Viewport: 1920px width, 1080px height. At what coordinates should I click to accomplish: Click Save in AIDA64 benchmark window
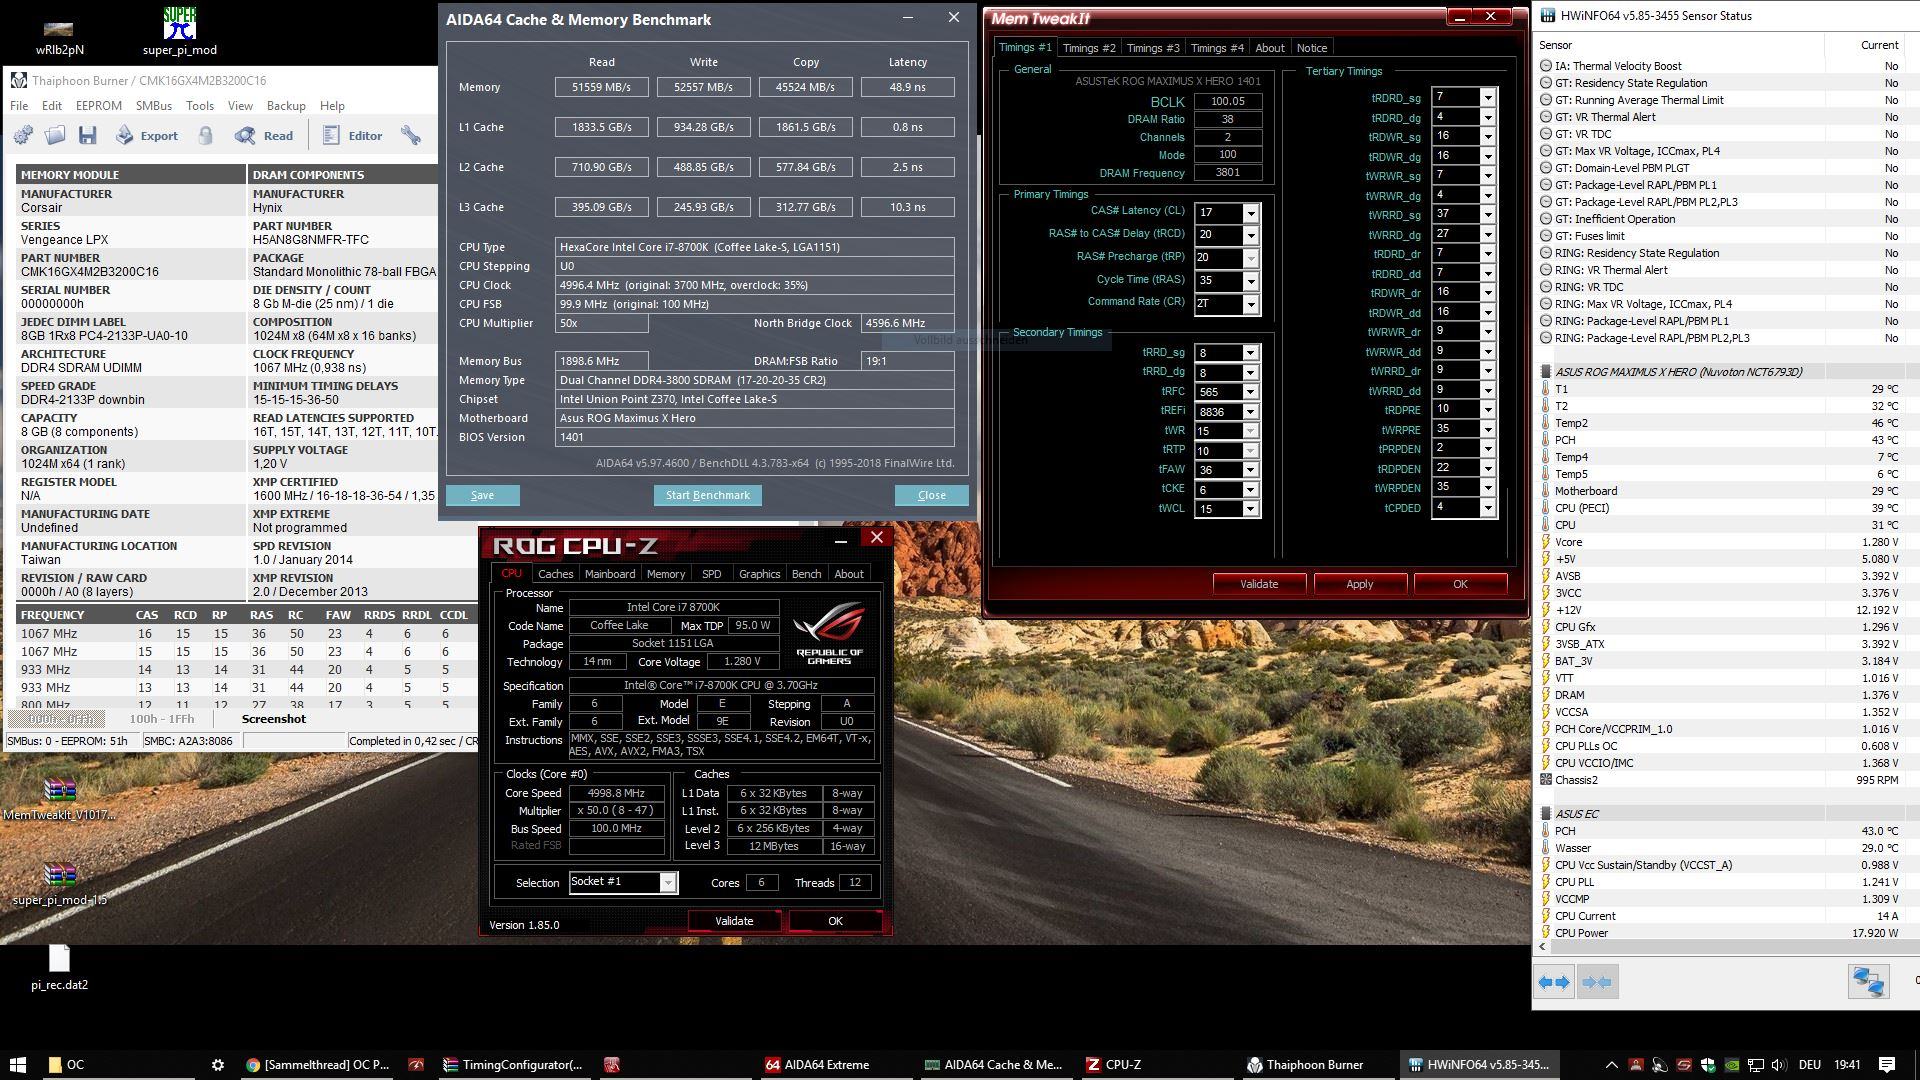click(482, 495)
